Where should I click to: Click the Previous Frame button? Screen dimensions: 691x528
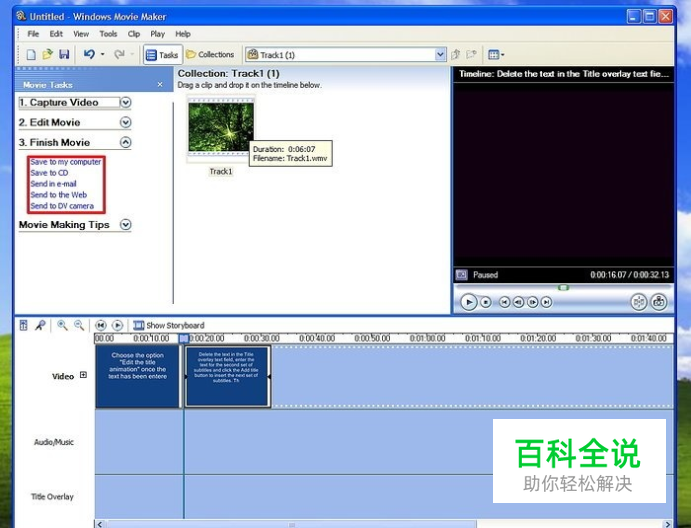tap(519, 302)
